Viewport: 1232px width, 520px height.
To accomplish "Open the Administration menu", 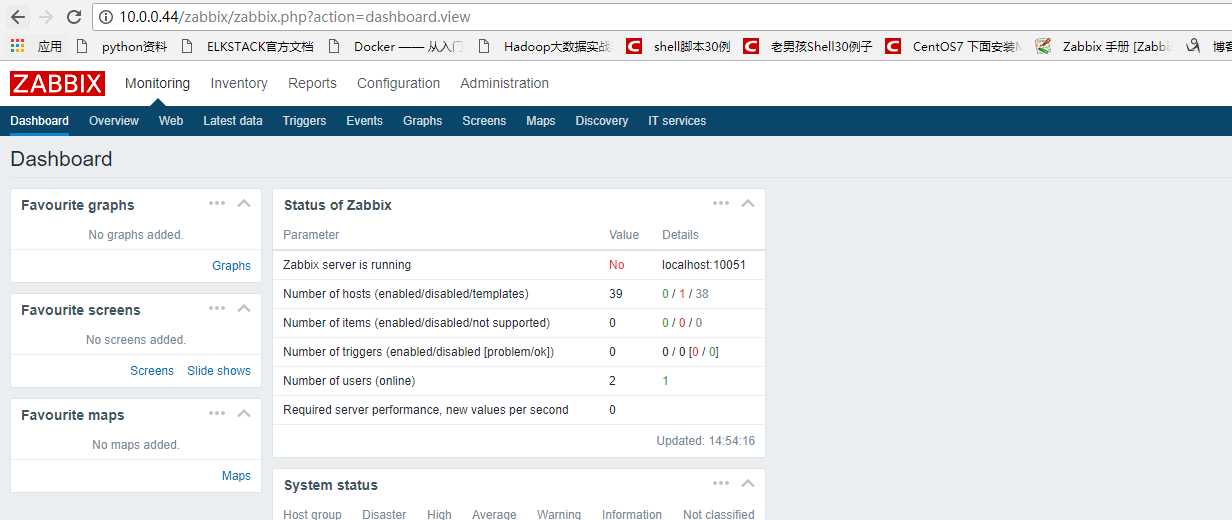I will click(x=504, y=83).
